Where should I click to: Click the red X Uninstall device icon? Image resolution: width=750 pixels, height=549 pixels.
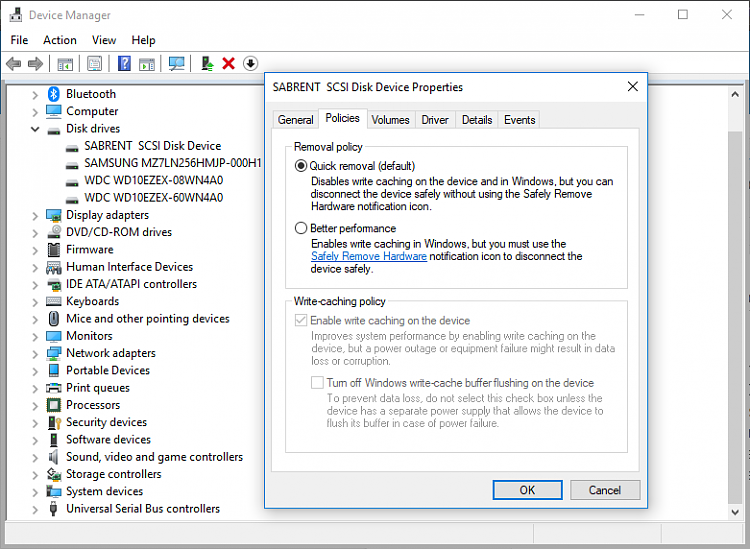(229, 64)
